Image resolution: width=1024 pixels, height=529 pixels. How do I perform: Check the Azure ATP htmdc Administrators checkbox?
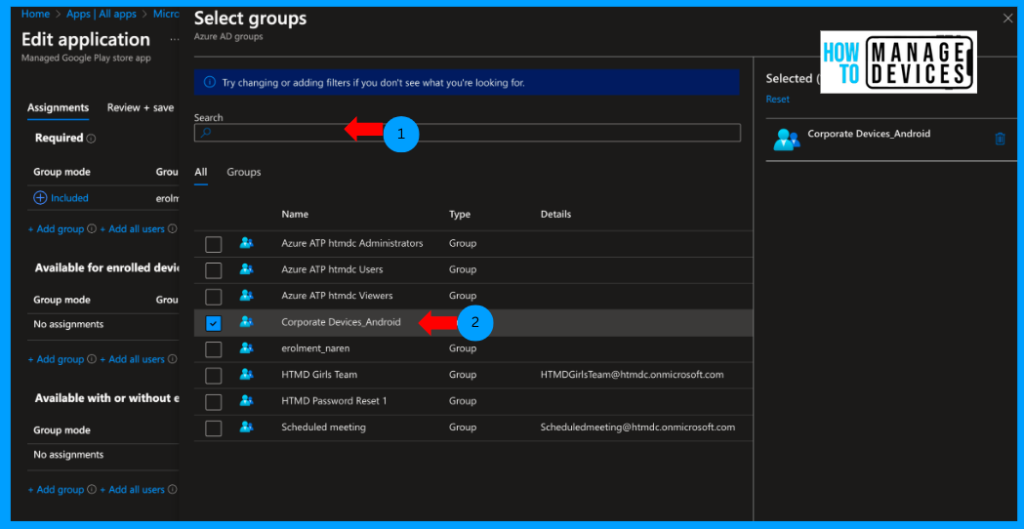point(214,244)
